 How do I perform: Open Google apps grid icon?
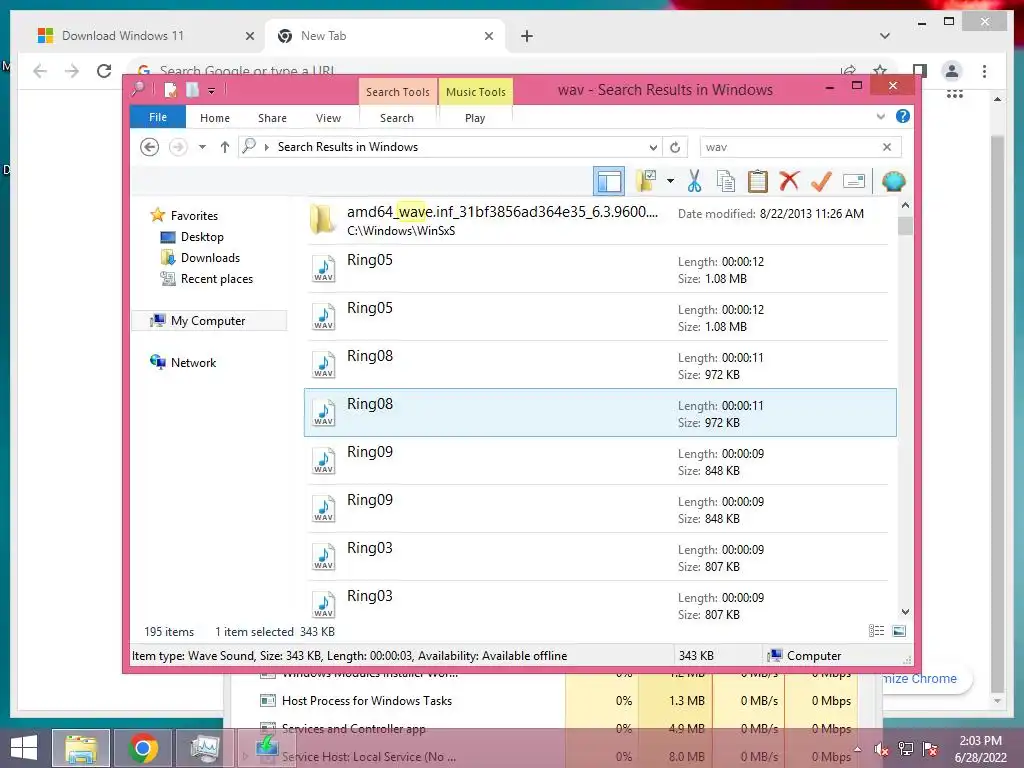click(955, 95)
